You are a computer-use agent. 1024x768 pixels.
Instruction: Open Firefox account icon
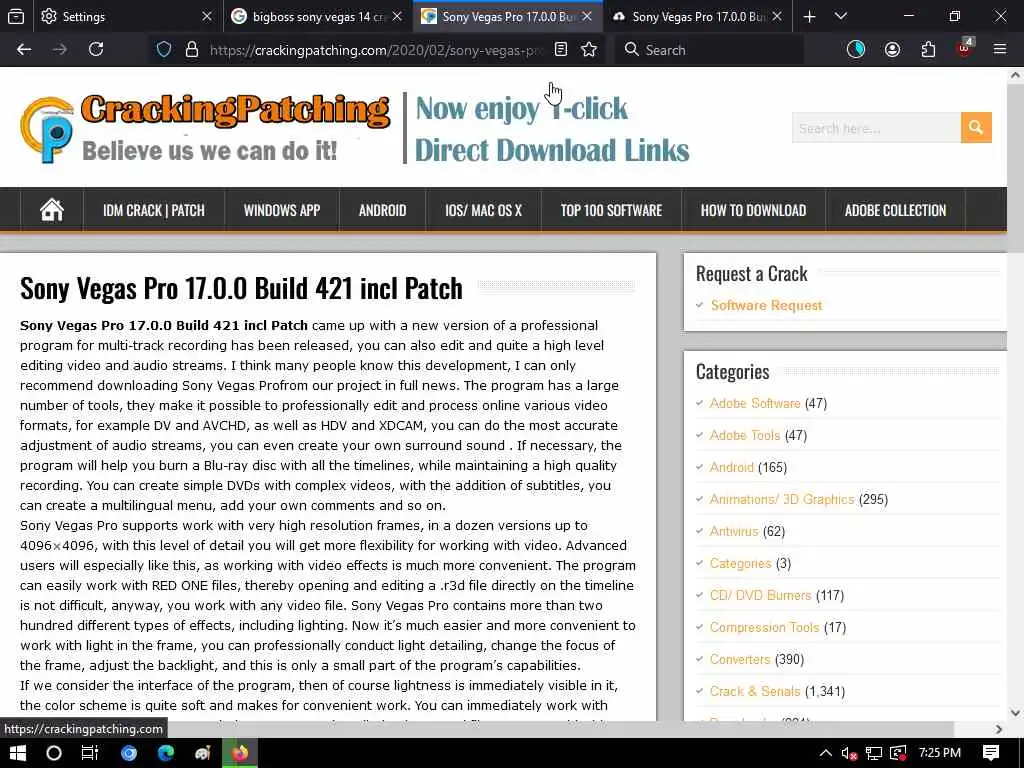pos(892,50)
